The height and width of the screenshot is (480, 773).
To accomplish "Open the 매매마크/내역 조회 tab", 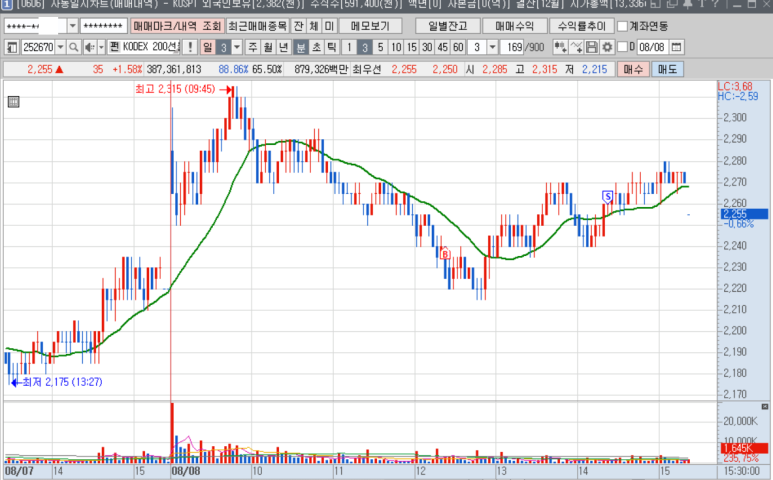I will pos(178,26).
